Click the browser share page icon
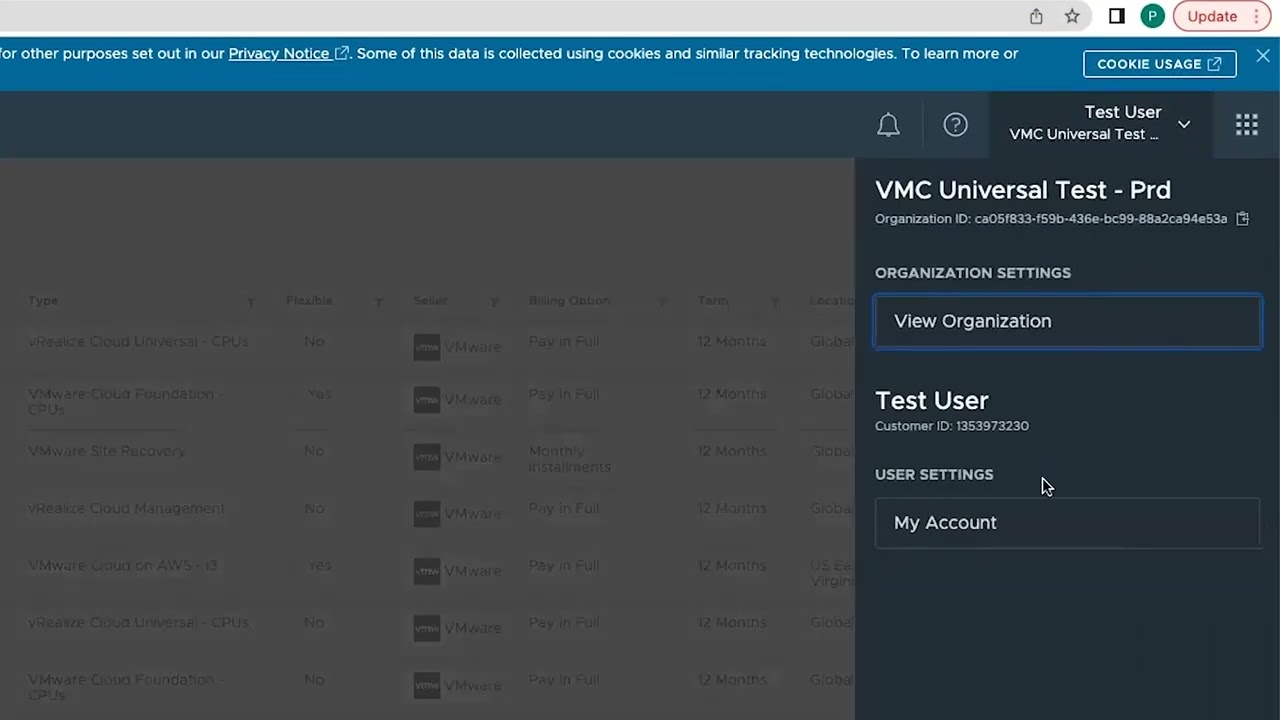 [x=1036, y=16]
